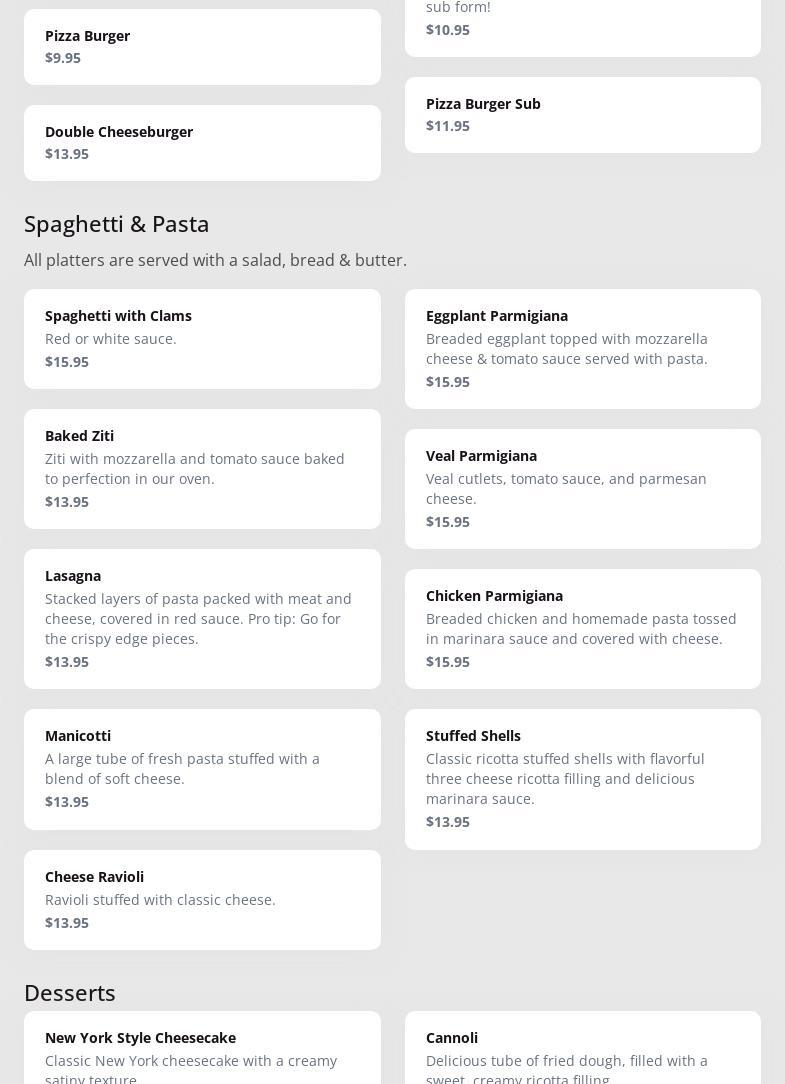Select the Lasagna menu card
The image size is (785, 1084).
pos(202,619)
